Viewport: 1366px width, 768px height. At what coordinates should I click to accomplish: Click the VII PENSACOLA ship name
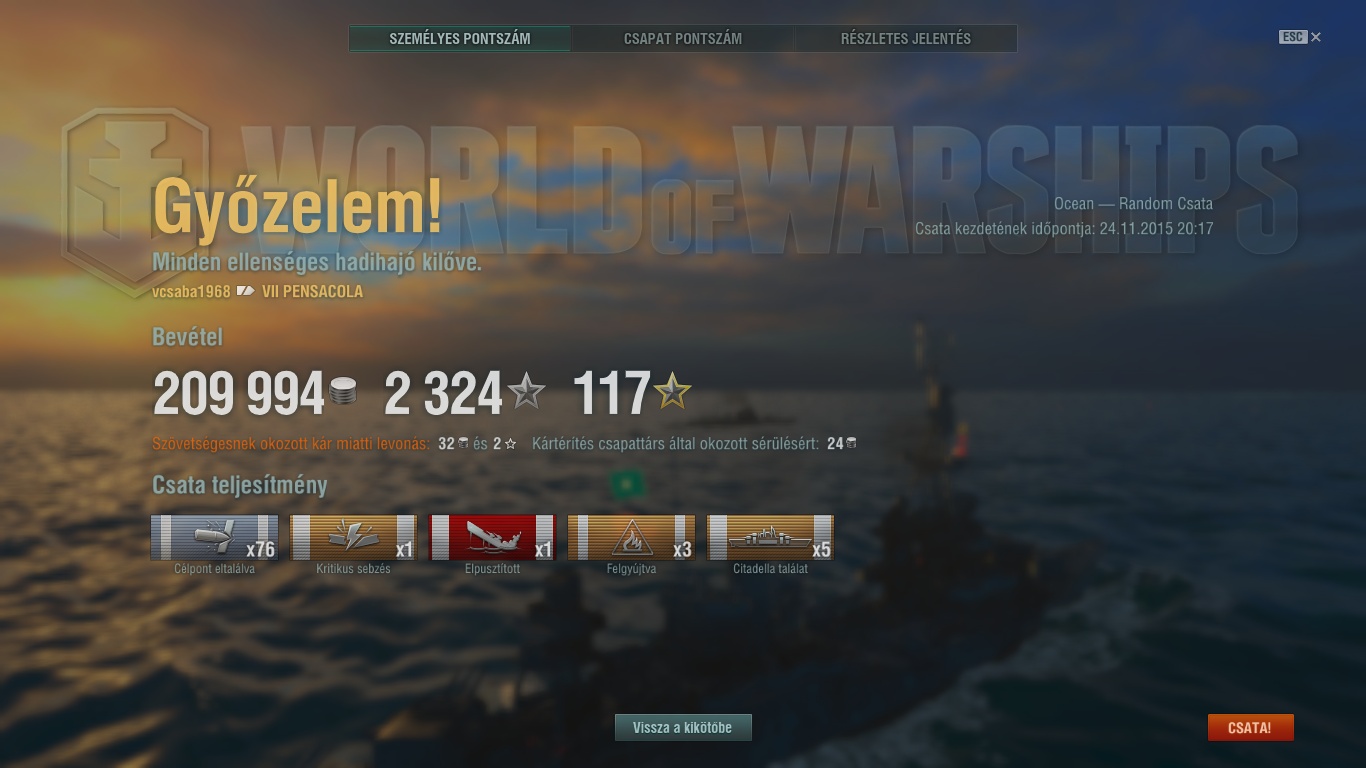click(312, 292)
